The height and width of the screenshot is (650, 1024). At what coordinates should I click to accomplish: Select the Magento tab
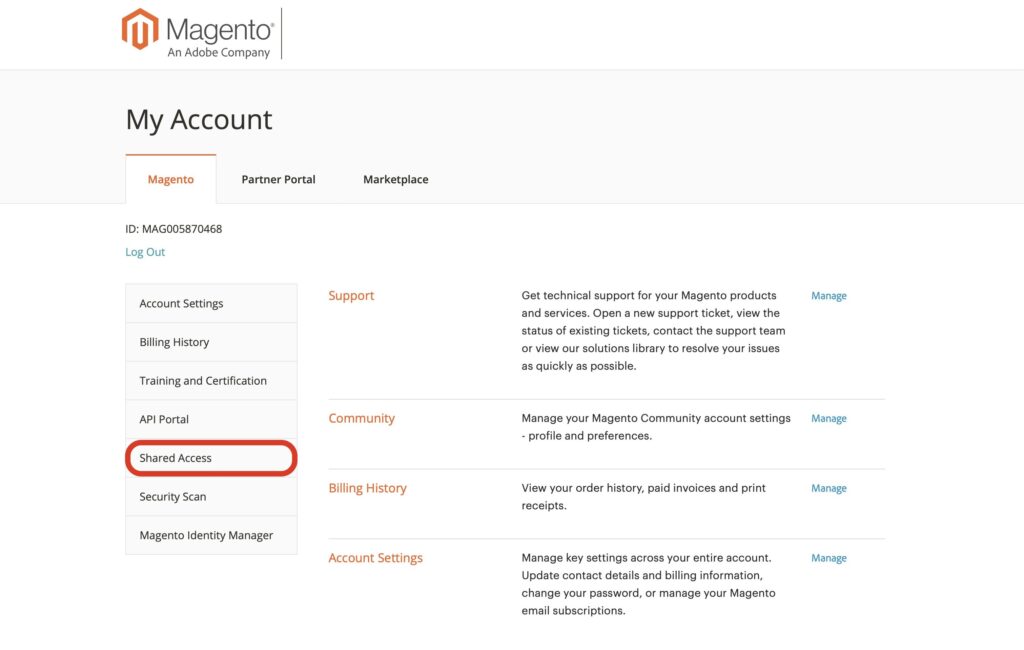(171, 179)
